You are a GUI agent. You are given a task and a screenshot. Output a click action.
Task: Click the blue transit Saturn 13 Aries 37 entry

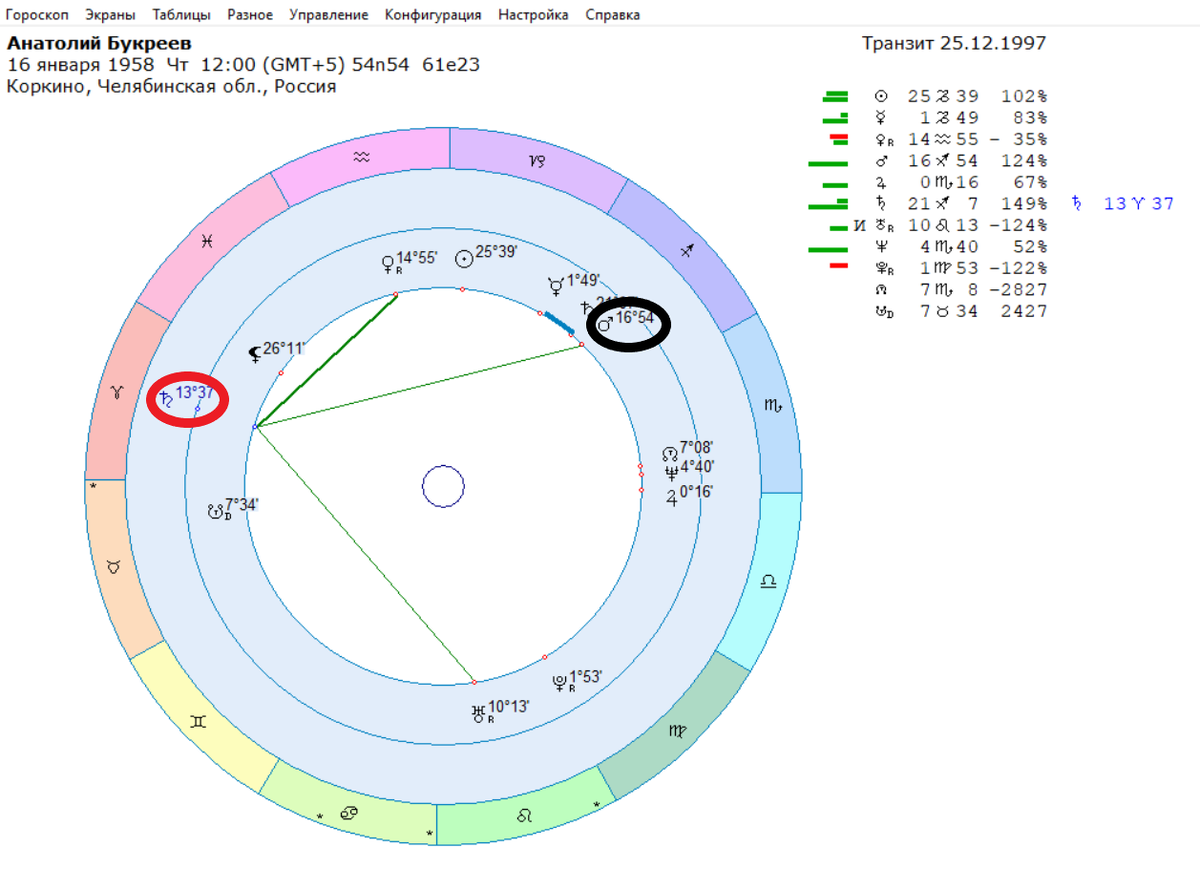tap(1123, 203)
